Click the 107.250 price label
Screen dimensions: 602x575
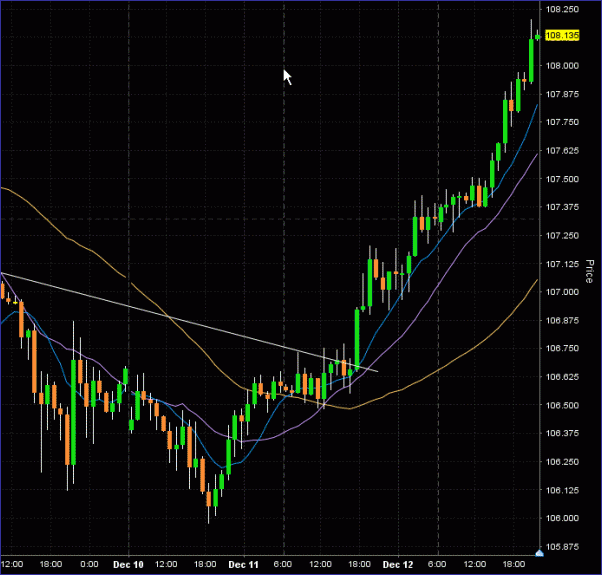click(x=562, y=235)
